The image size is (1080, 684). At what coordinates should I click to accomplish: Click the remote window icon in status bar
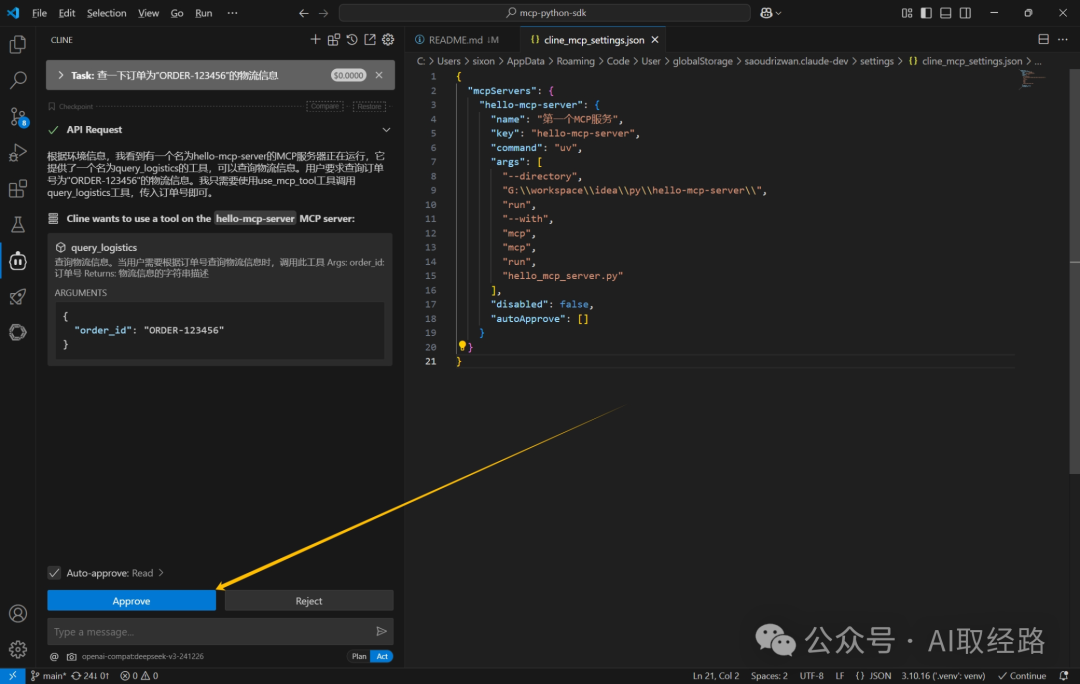12,676
